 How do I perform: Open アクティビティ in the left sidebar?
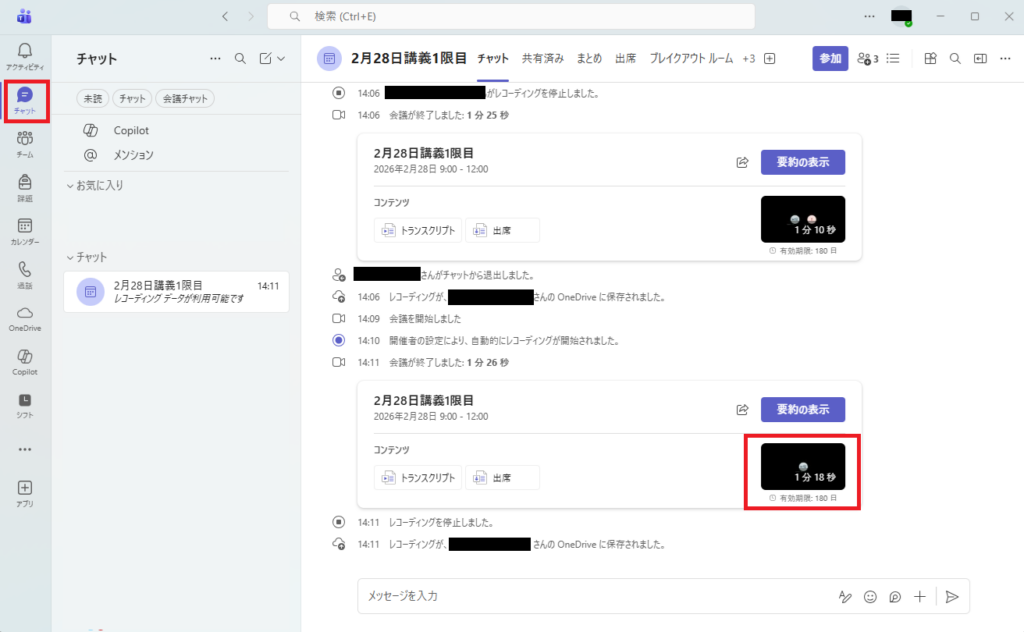tap(25, 55)
